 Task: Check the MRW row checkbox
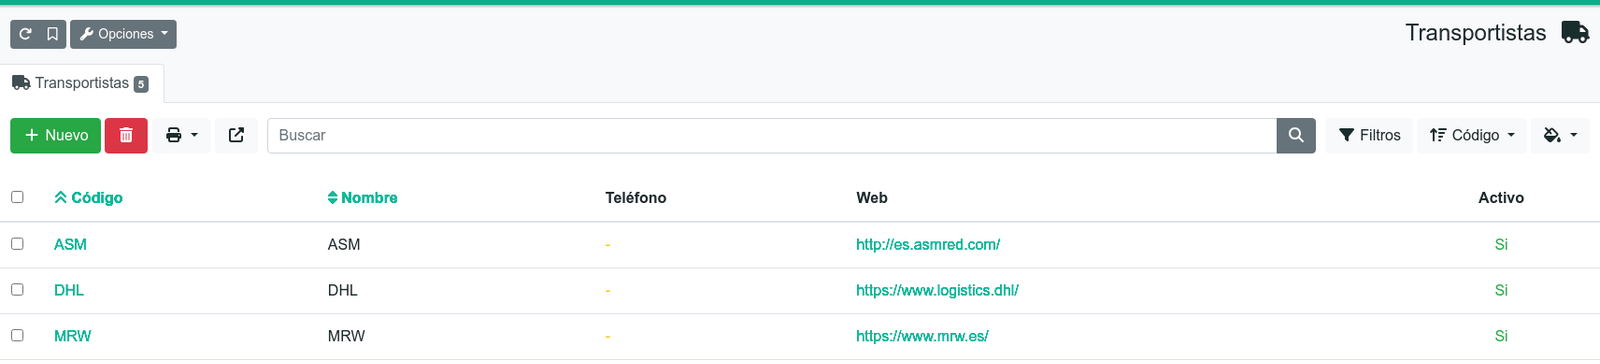[x=17, y=335]
